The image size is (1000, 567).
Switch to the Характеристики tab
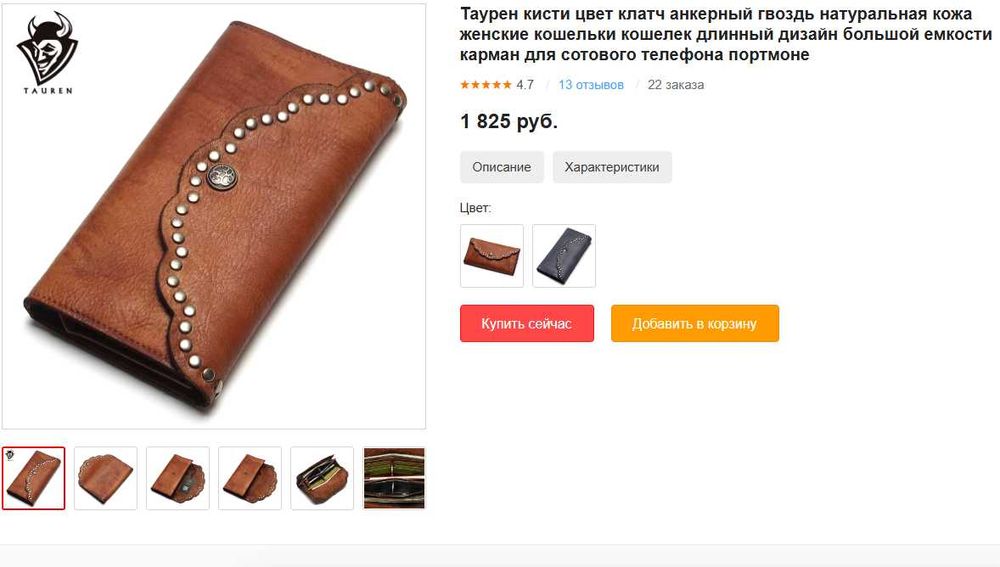pos(612,167)
